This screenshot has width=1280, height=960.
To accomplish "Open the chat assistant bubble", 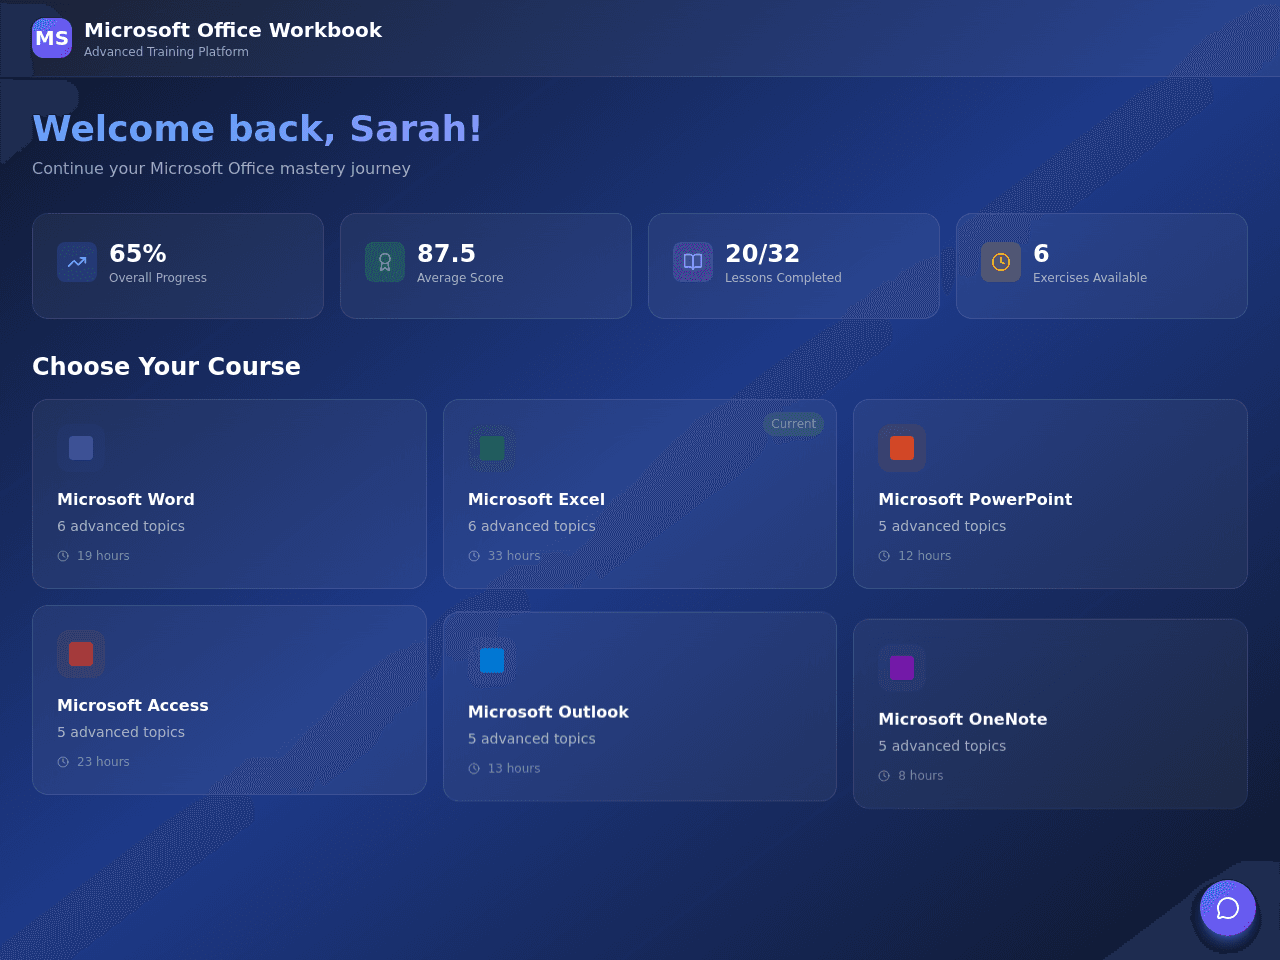I will pos(1228,908).
